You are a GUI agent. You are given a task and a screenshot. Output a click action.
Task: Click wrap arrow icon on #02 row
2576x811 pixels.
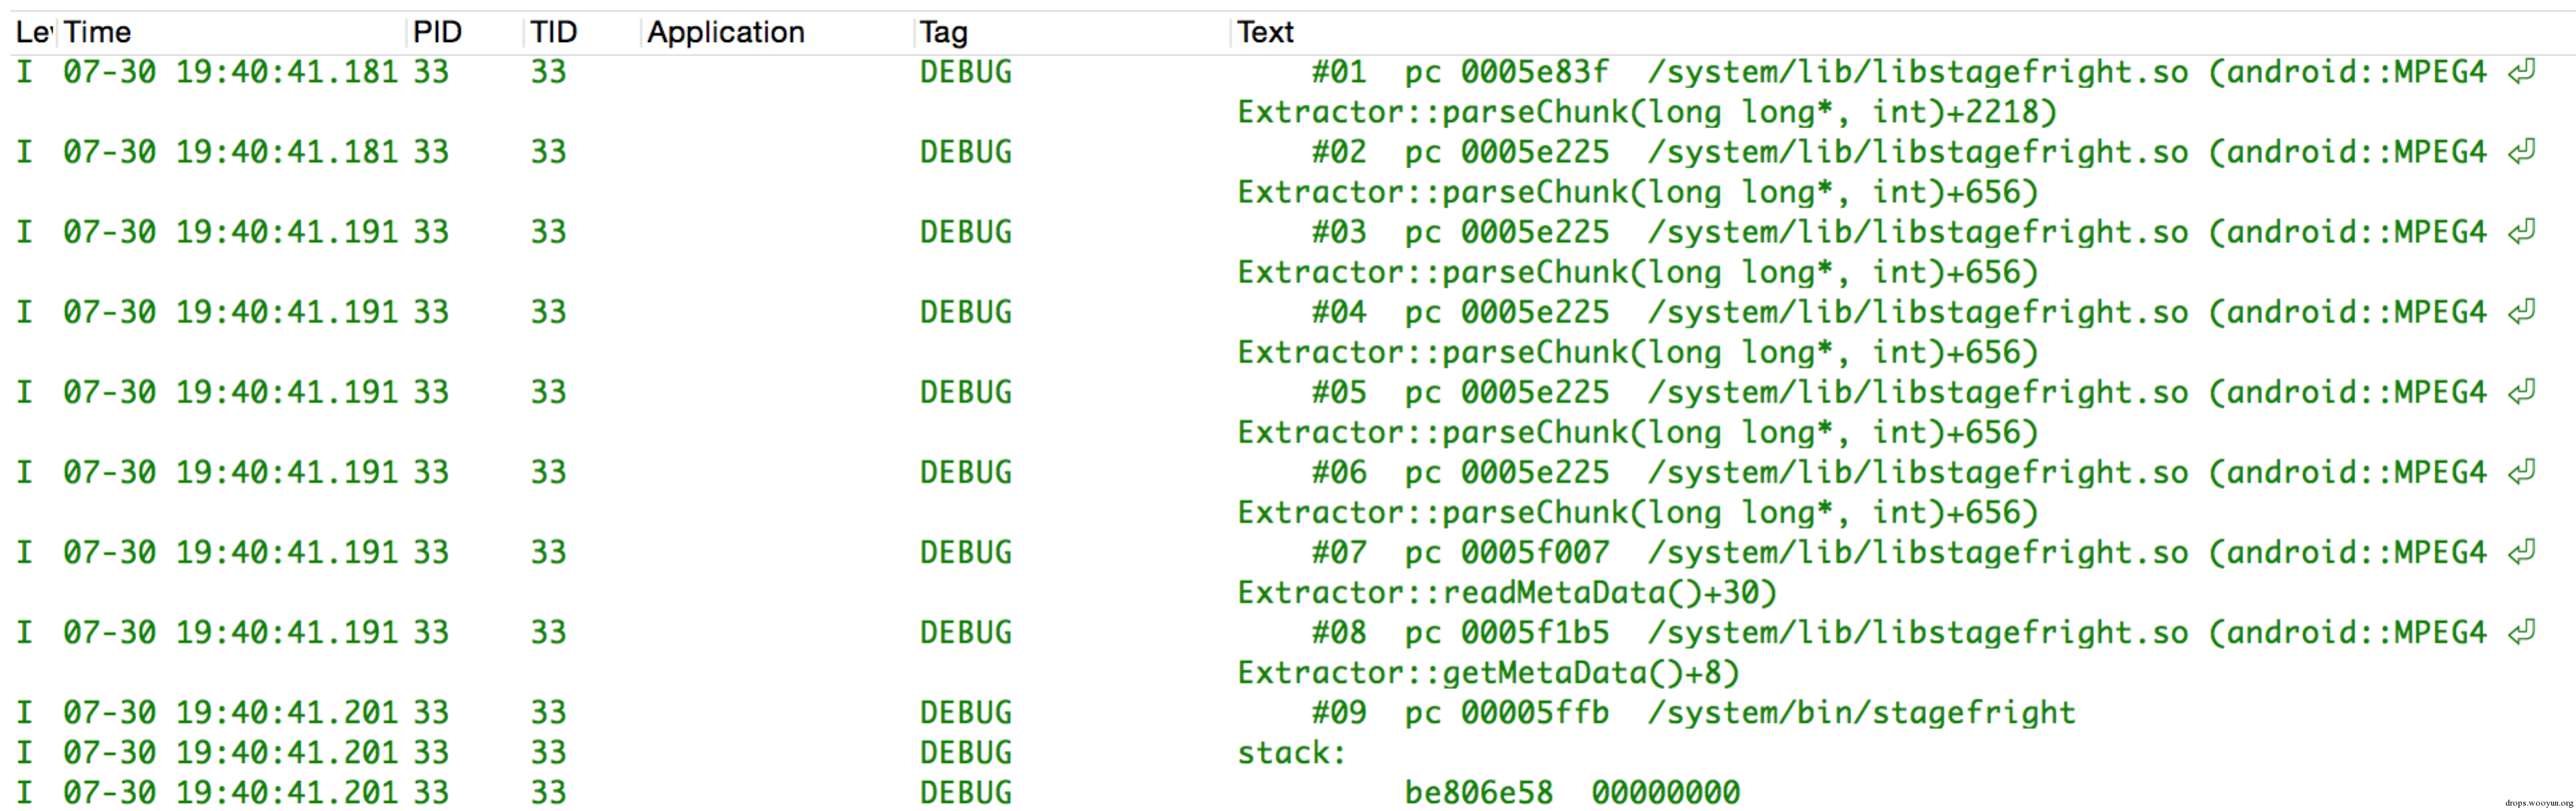(2522, 152)
